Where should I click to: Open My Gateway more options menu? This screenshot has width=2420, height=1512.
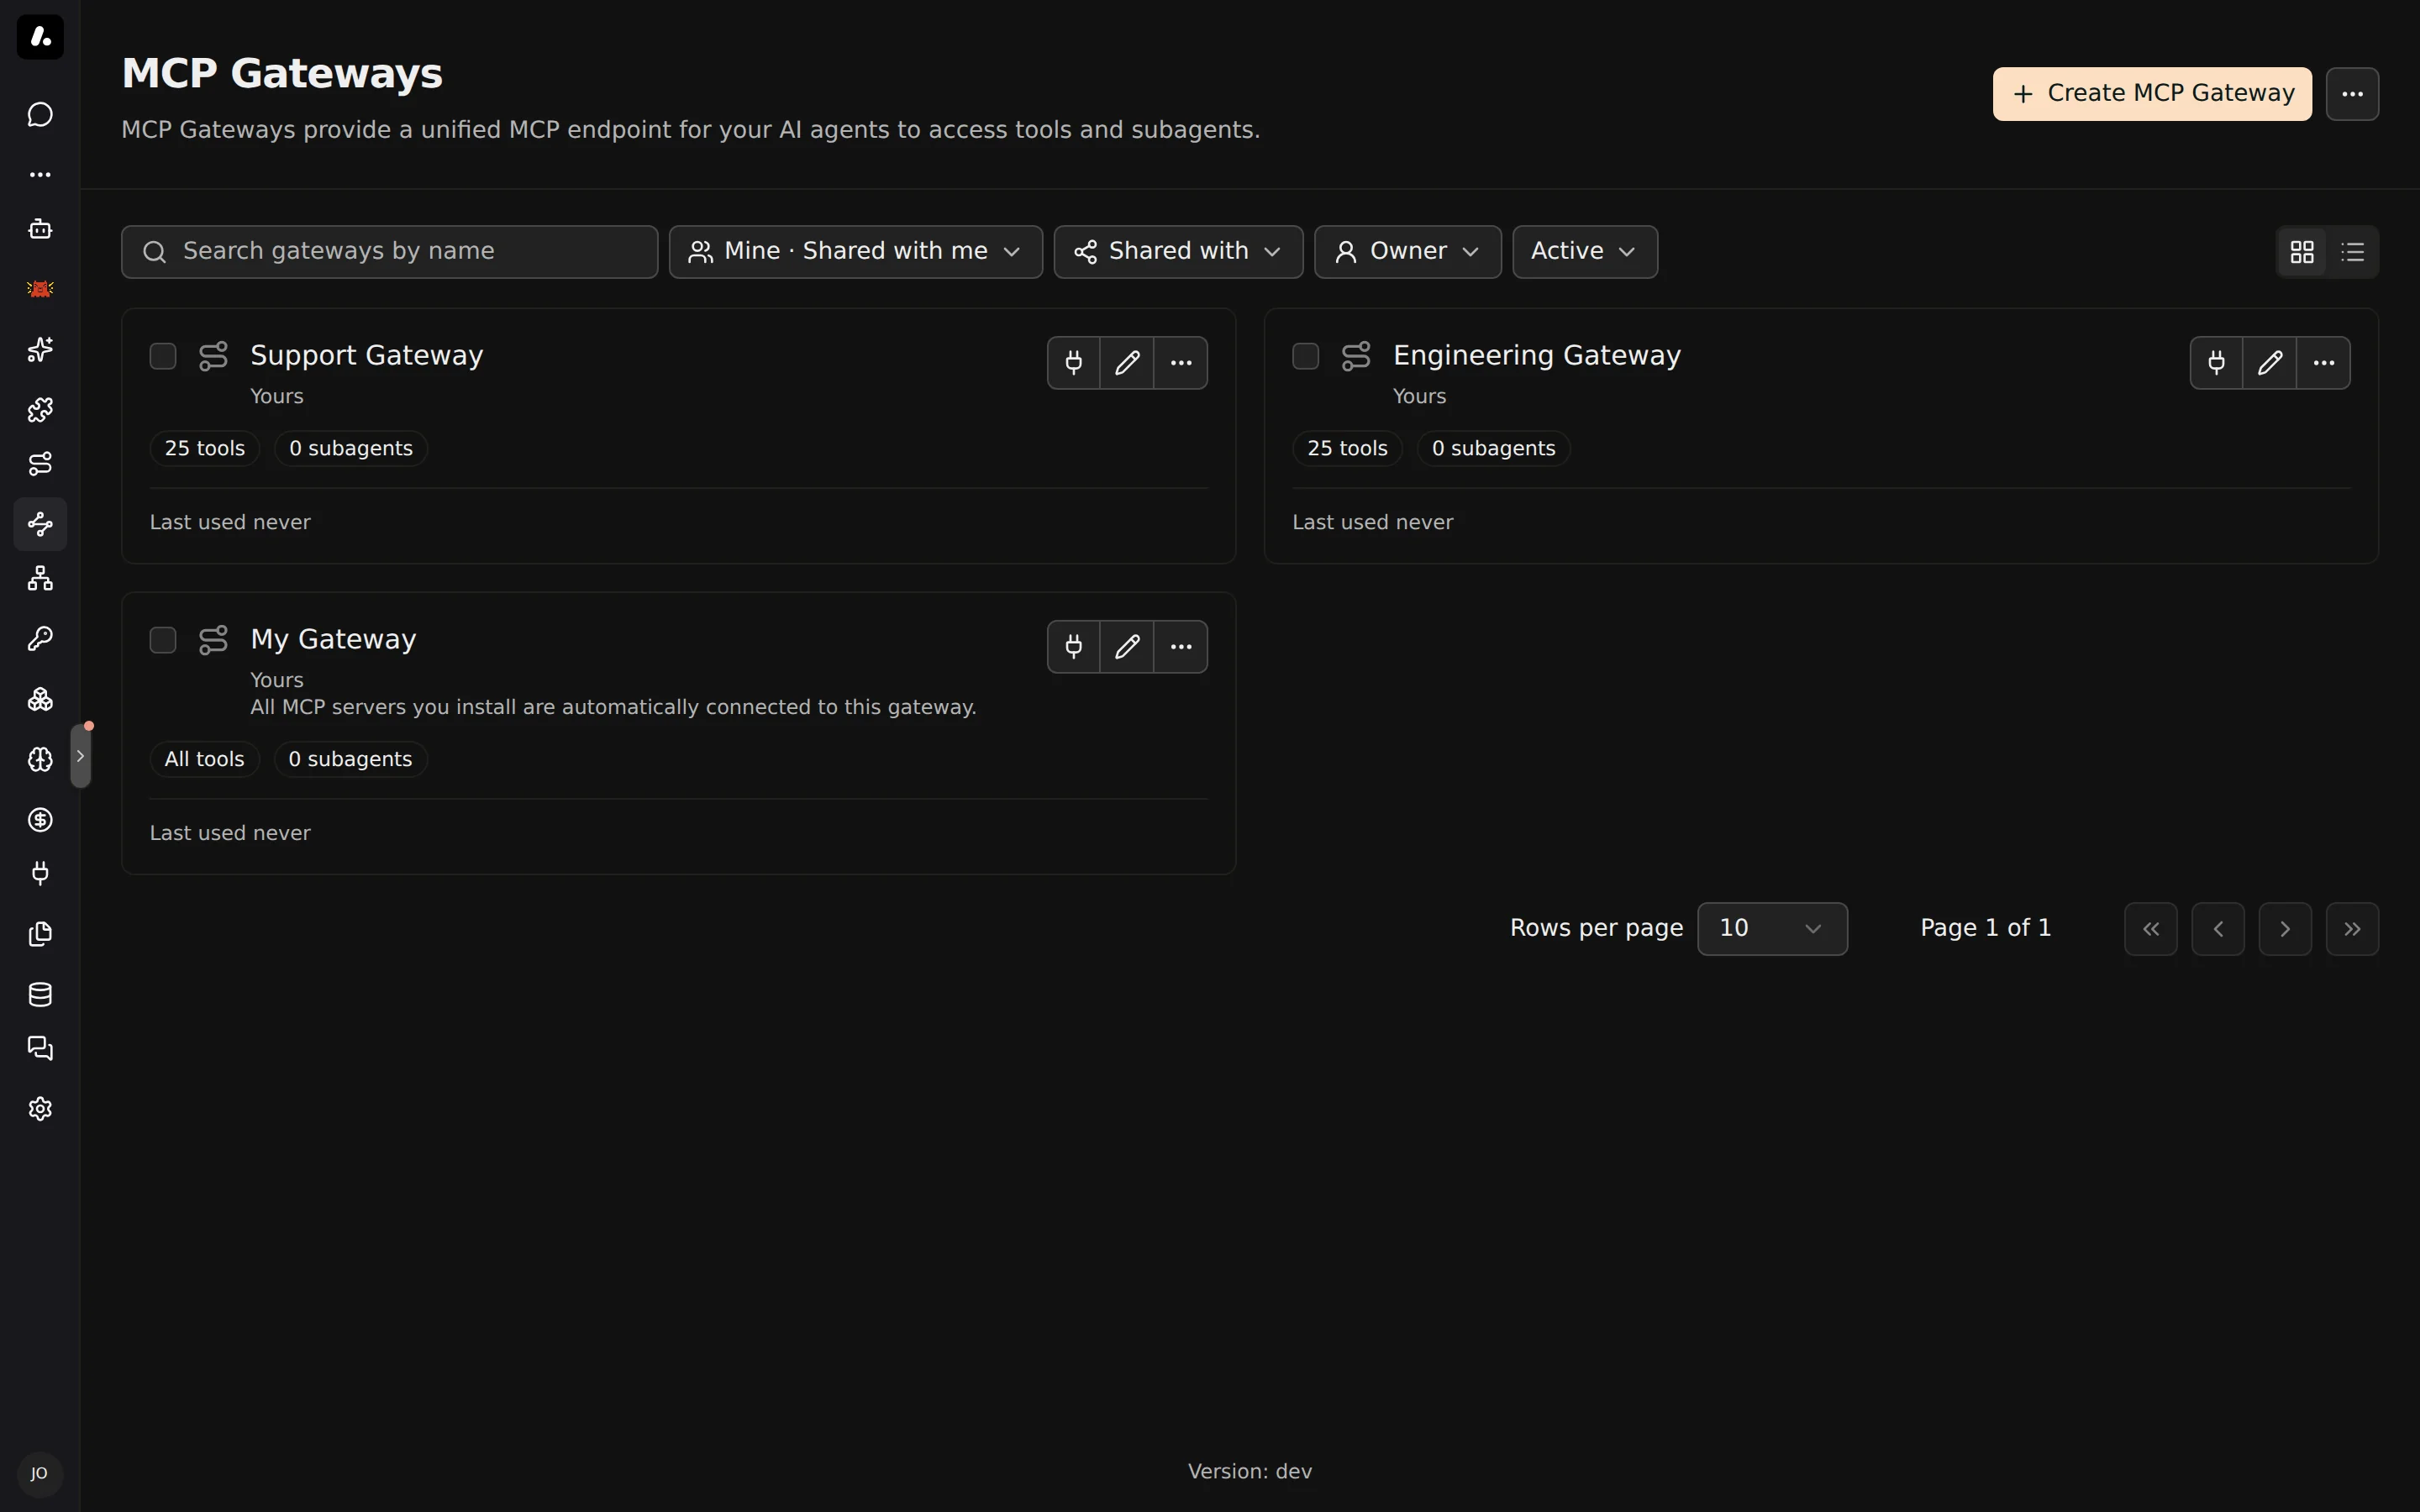tap(1181, 646)
